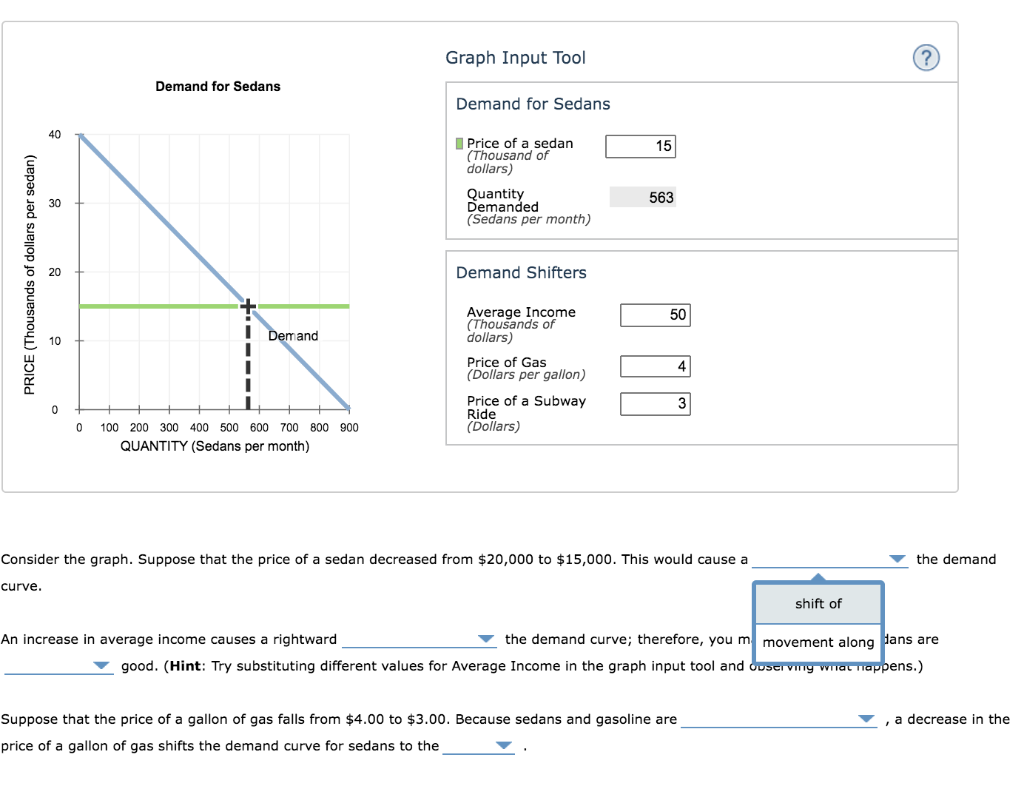The height and width of the screenshot is (786, 1024).
Task: Select 'shift of' from the open dropdown
Action: tap(817, 603)
